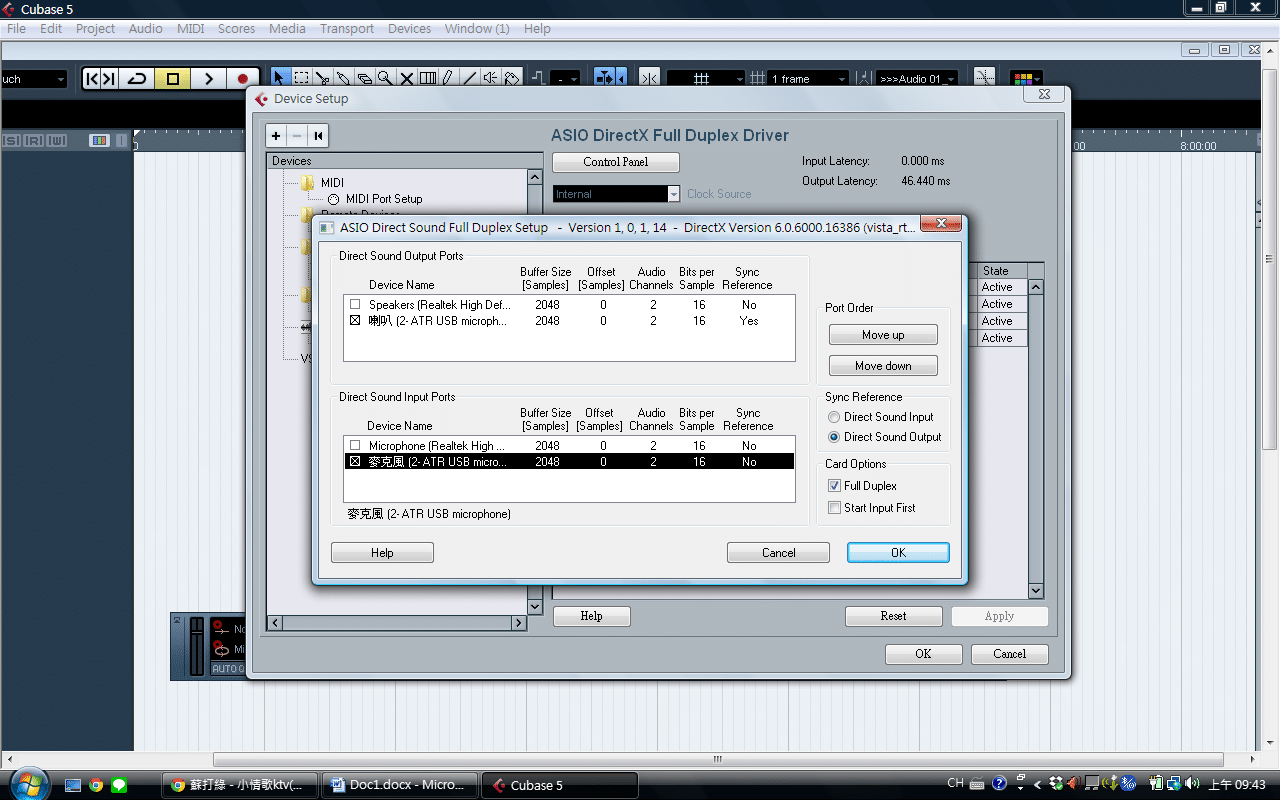Open the Transport menu
The width and height of the screenshot is (1280, 800).
coord(346,29)
